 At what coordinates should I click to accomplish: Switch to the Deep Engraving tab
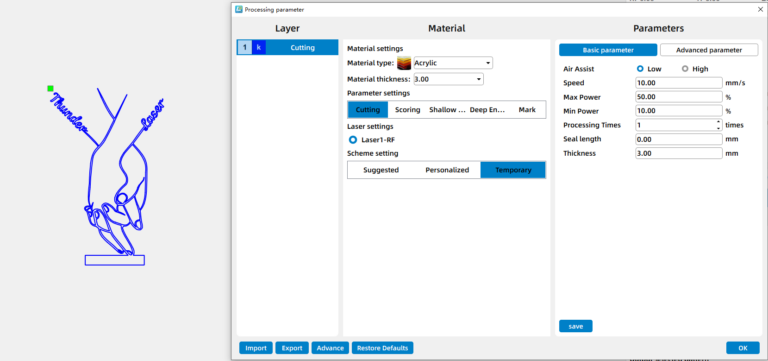(x=487, y=110)
